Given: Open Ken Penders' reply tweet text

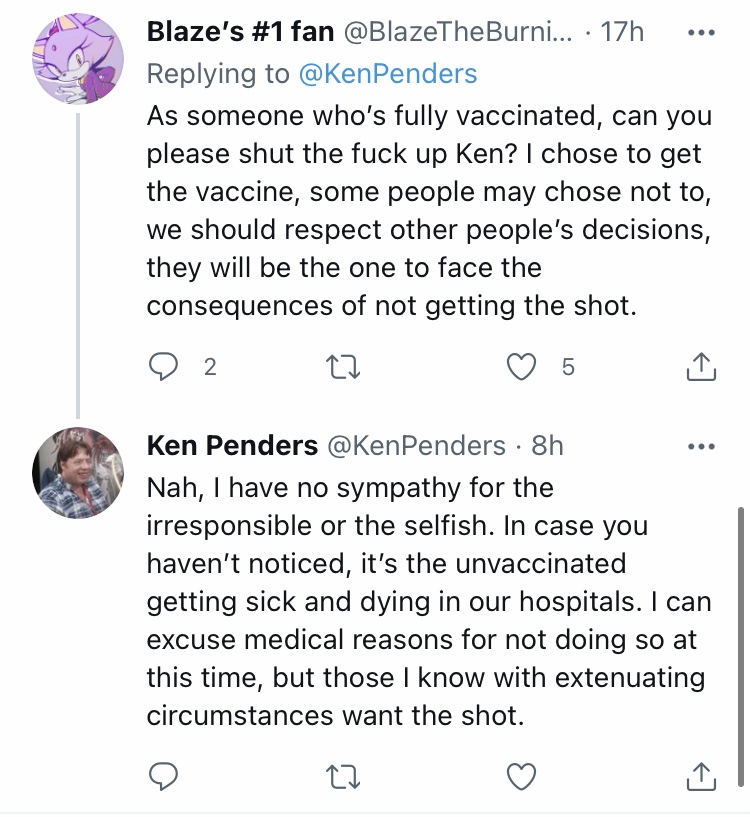Looking at the screenshot, I should [x=428, y=601].
